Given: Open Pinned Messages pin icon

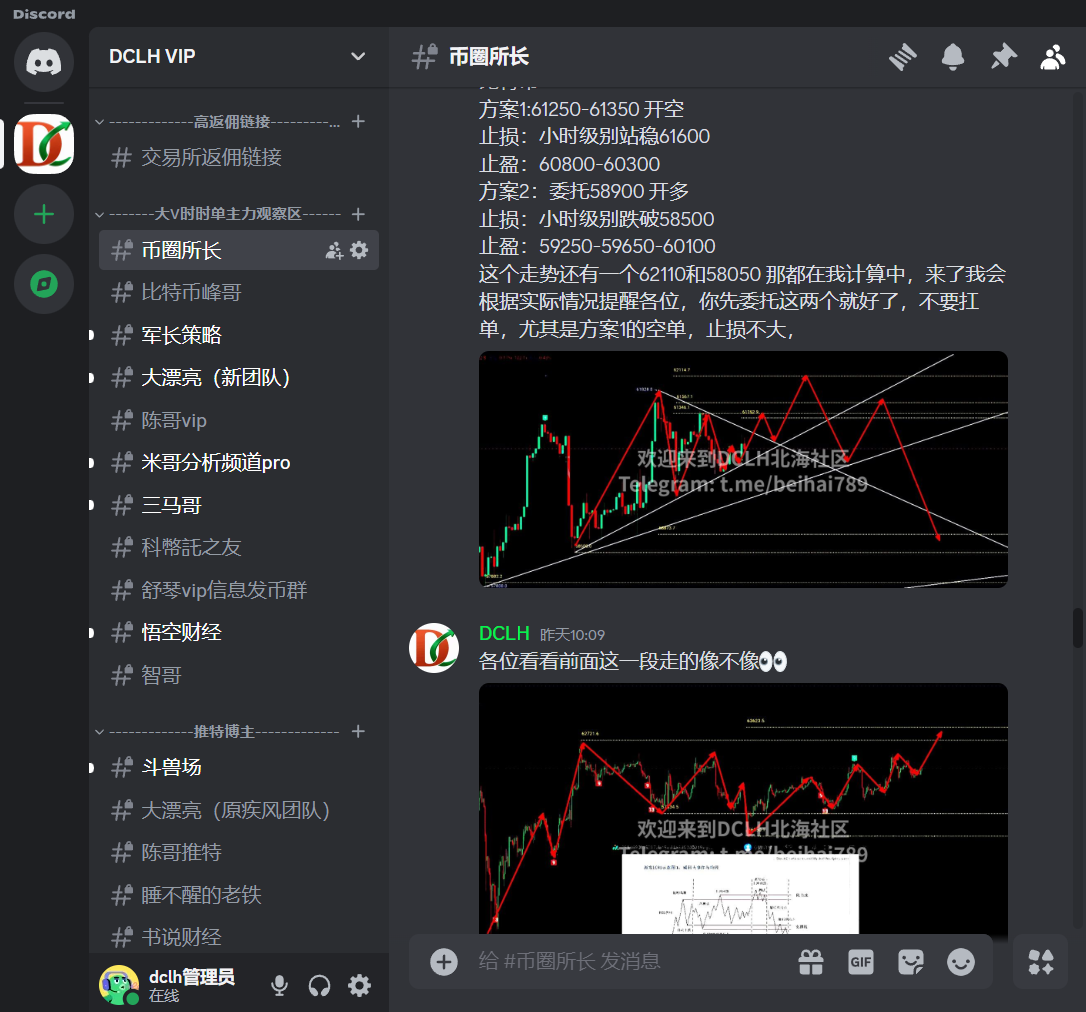Looking at the screenshot, I should [1002, 57].
